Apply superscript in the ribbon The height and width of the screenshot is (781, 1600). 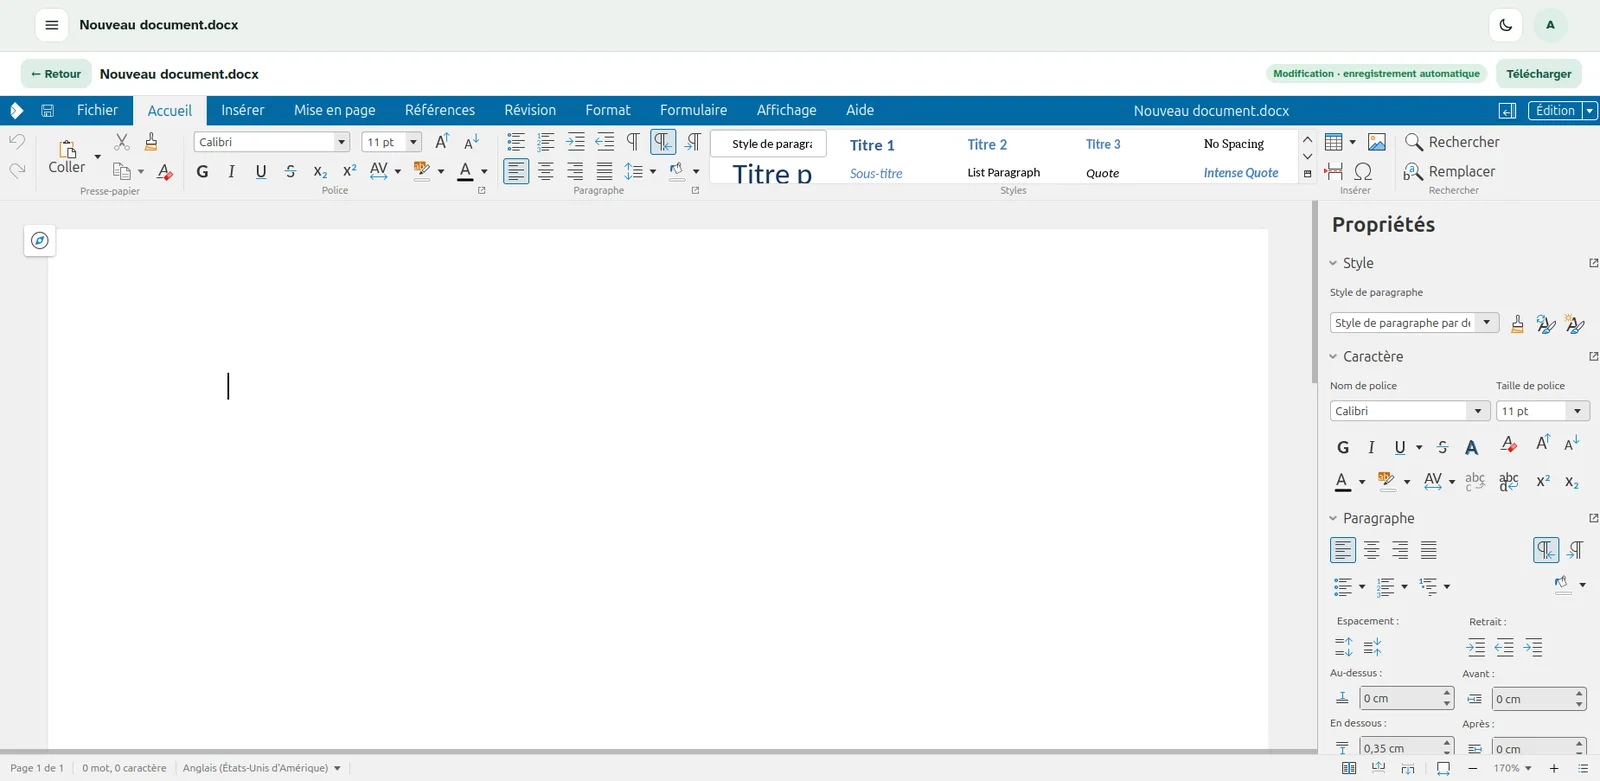(x=349, y=171)
